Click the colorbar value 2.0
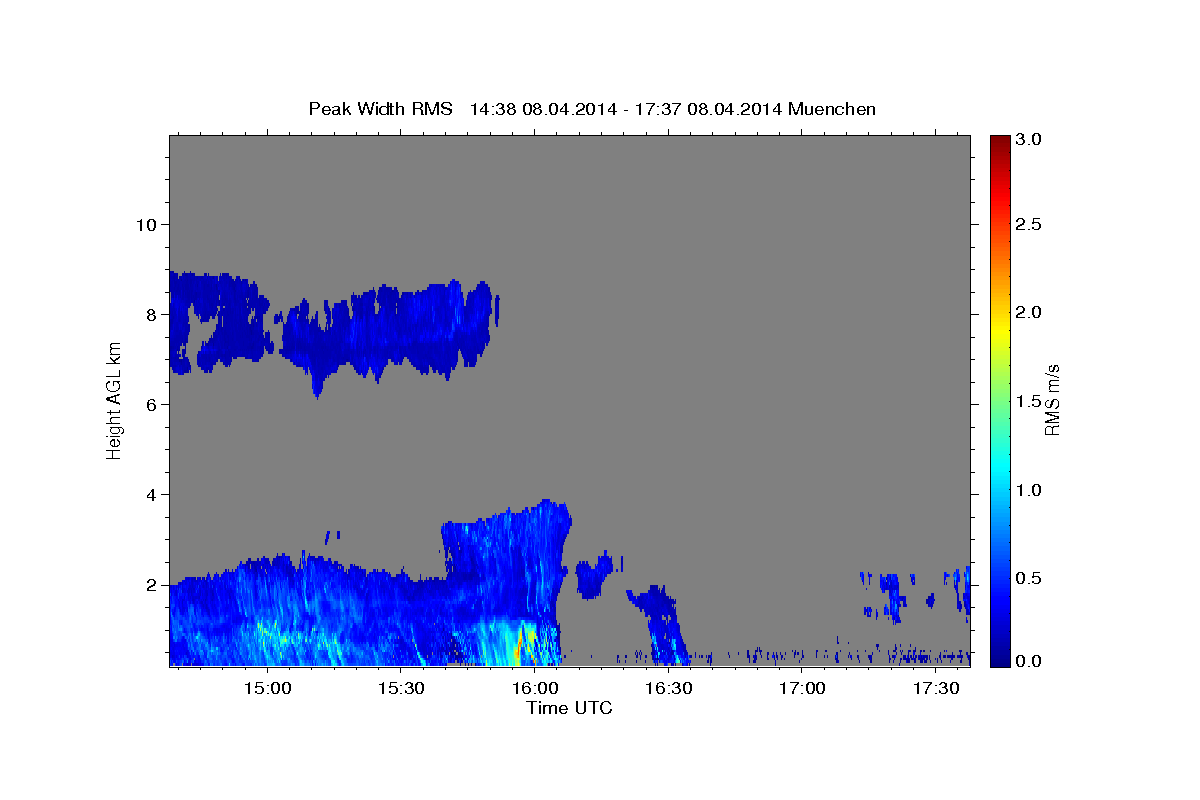This screenshot has width=1200, height=800. coord(1029,312)
